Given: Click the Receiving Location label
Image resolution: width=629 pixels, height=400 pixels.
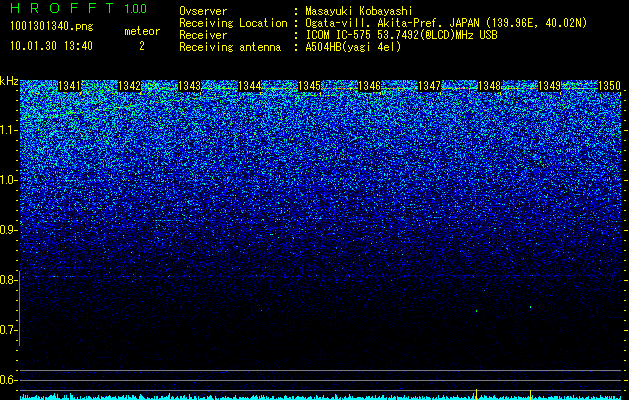Looking at the screenshot, I should click(x=233, y=23).
